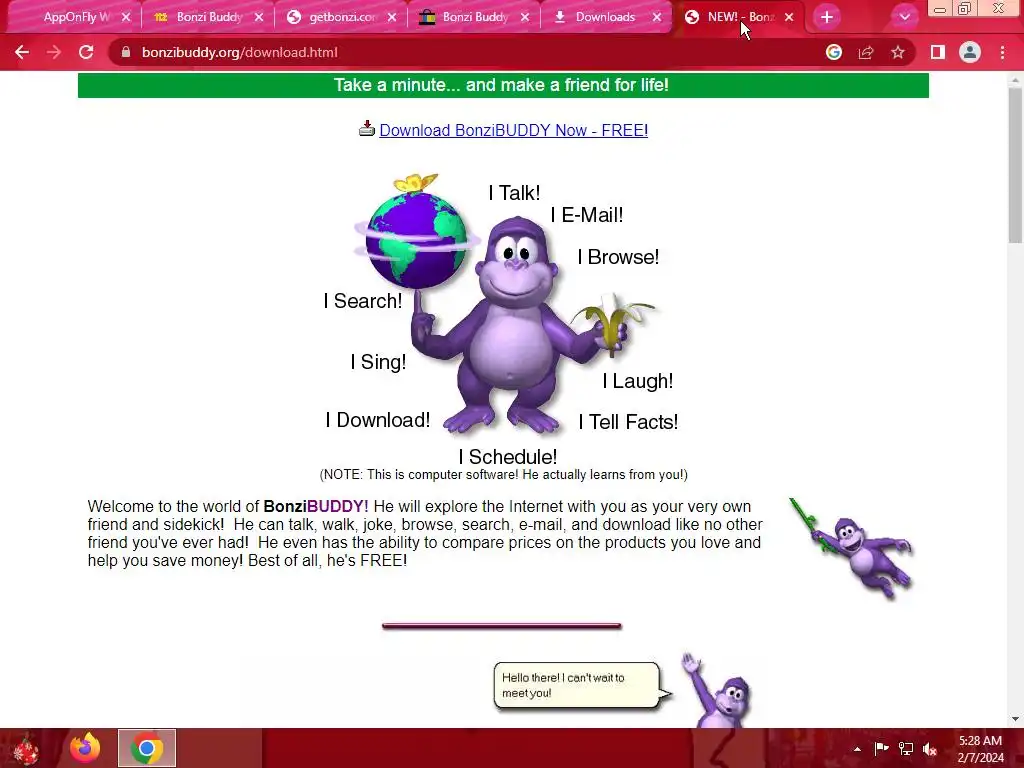This screenshot has width=1024, height=768.
Task: Click the Chrome taskbar icon
Action: [147, 748]
